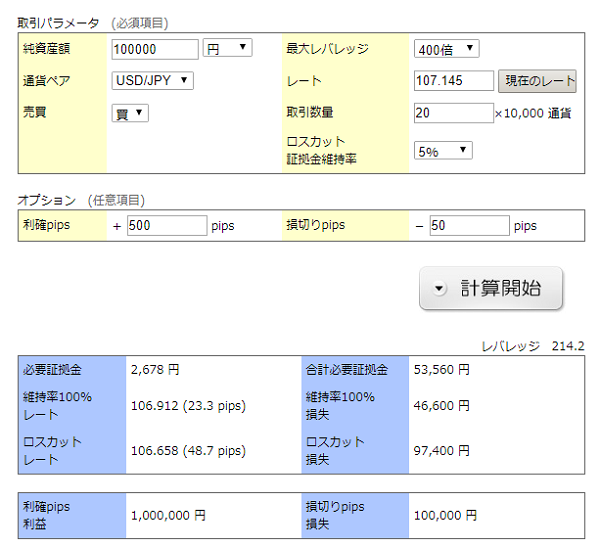Click the ×10,000 通貨 unit label

(x=533, y=113)
